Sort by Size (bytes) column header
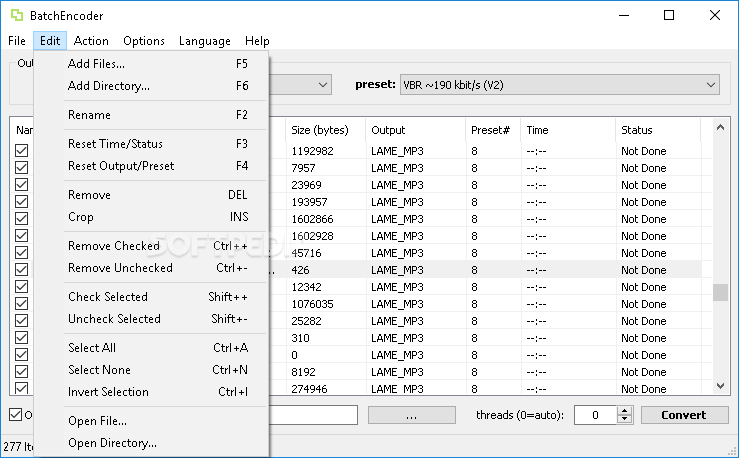Screen dimensions: 739x458 (x=320, y=130)
